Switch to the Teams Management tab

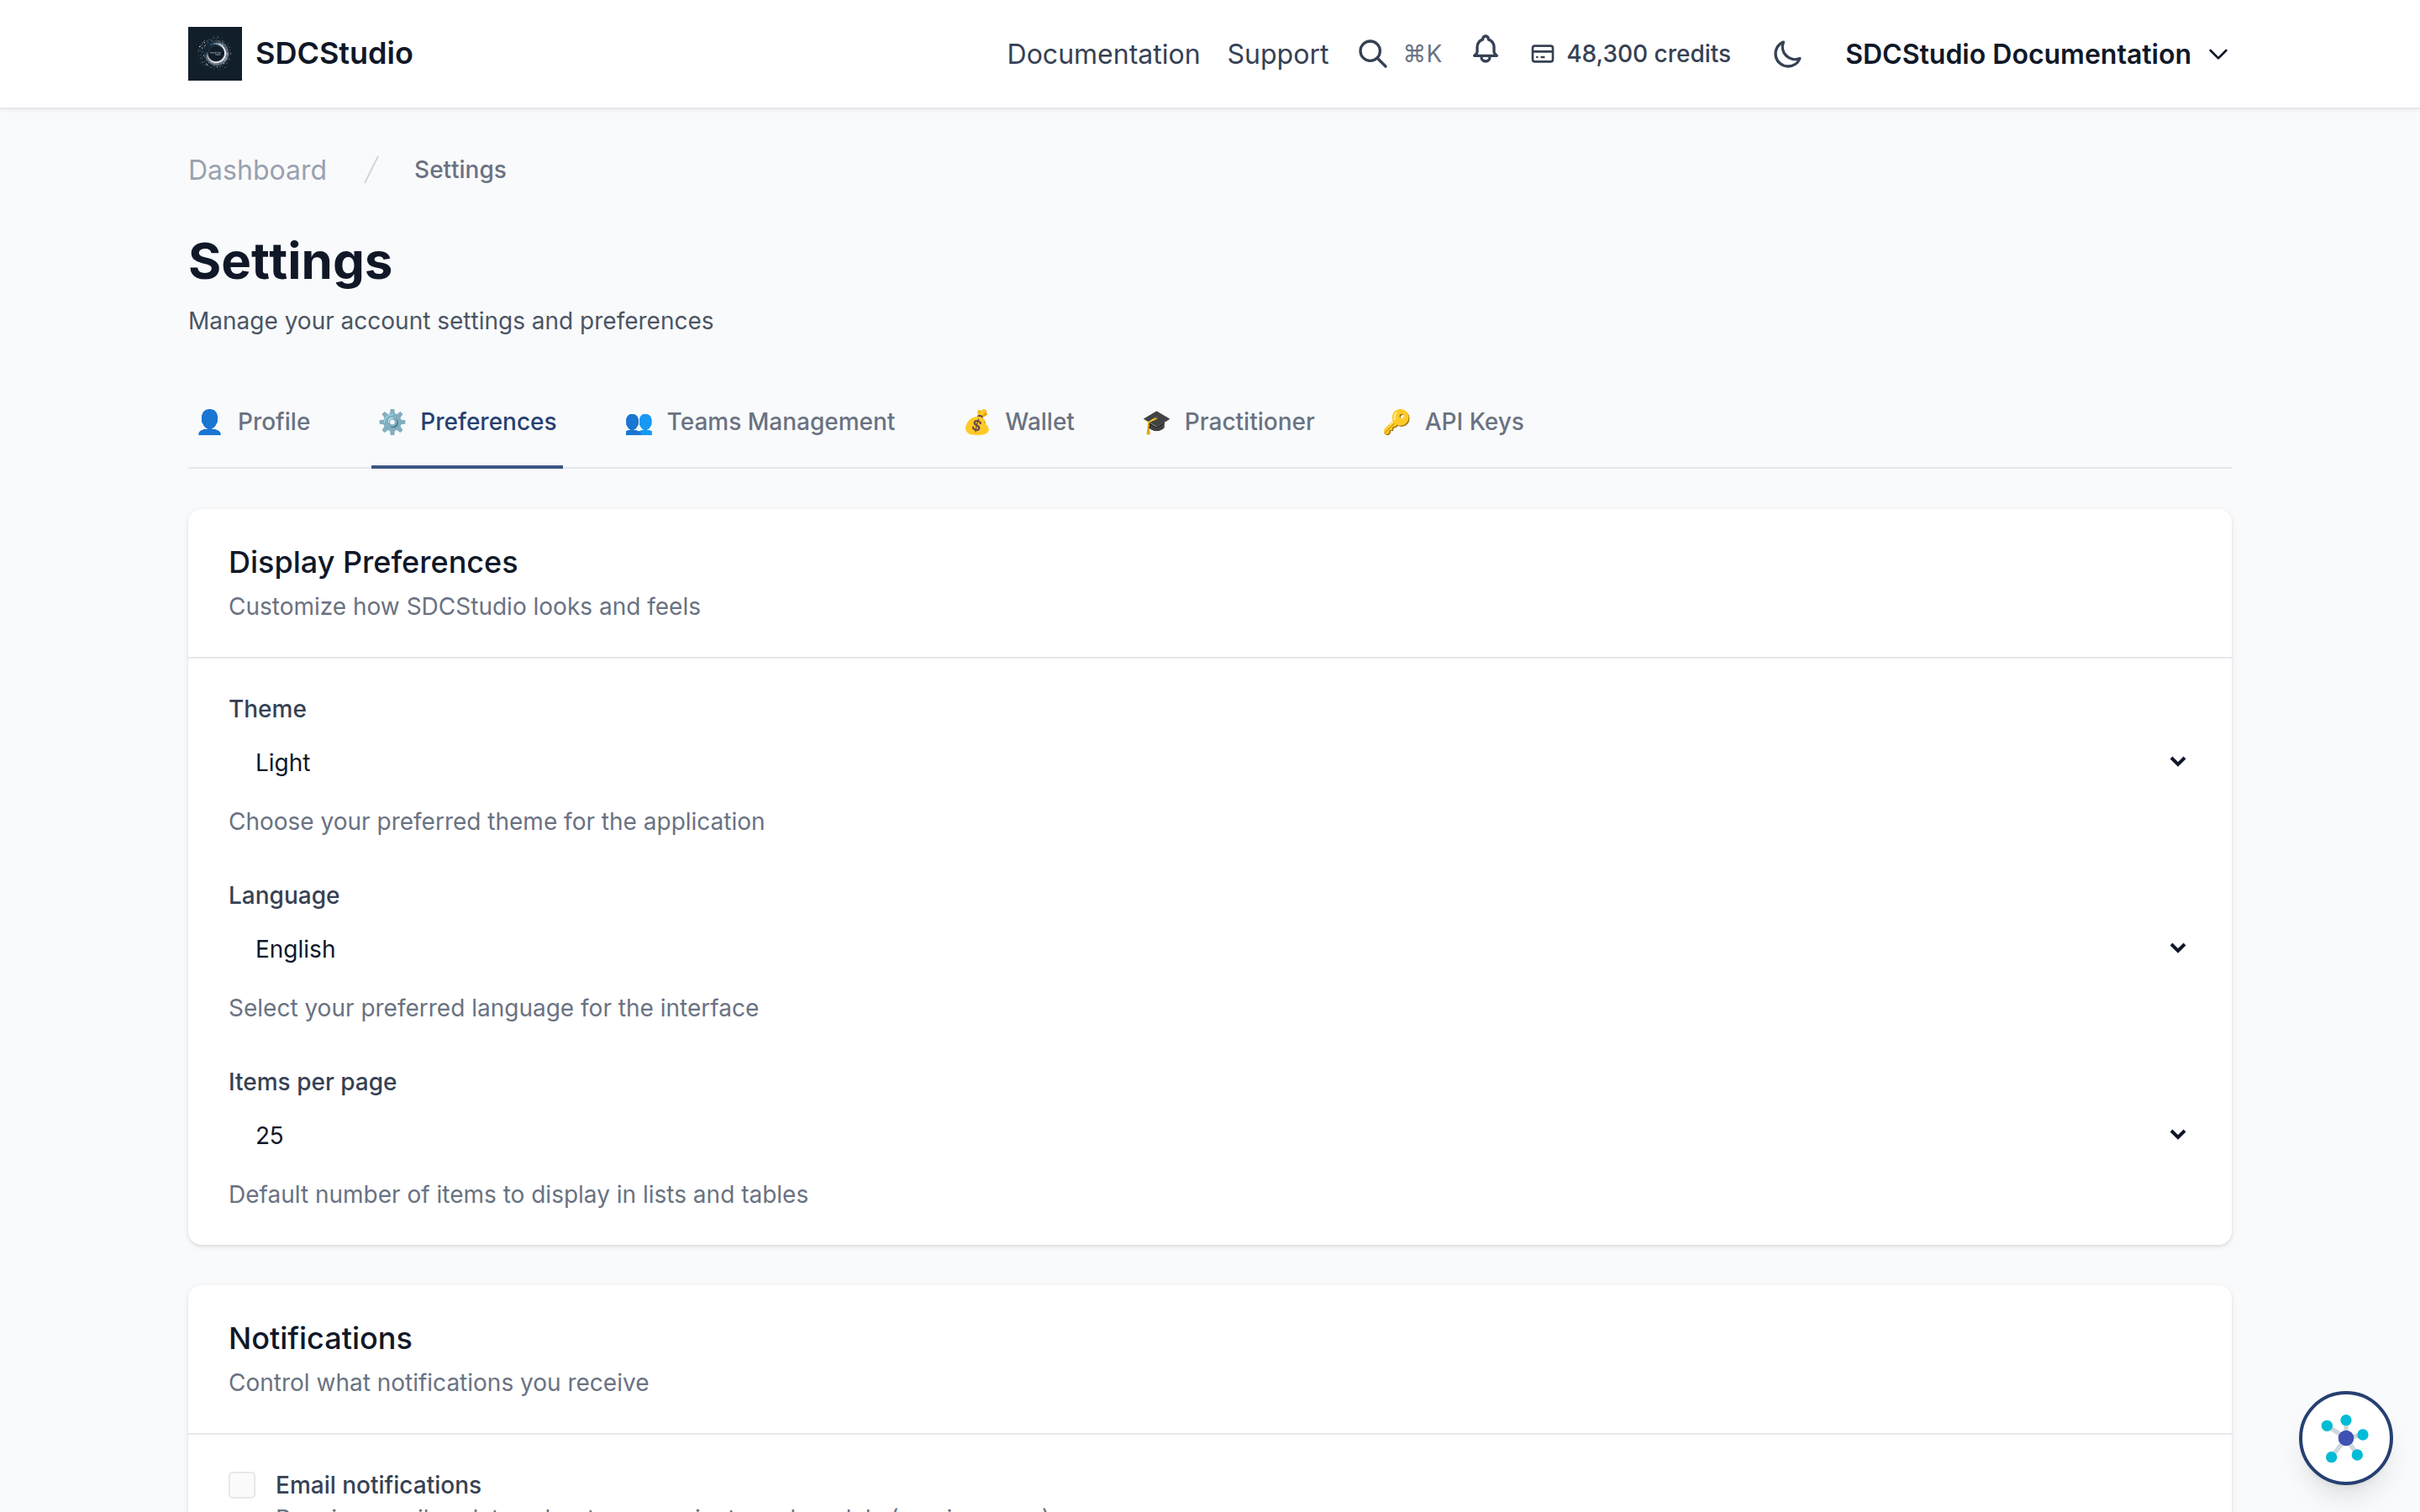click(759, 422)
